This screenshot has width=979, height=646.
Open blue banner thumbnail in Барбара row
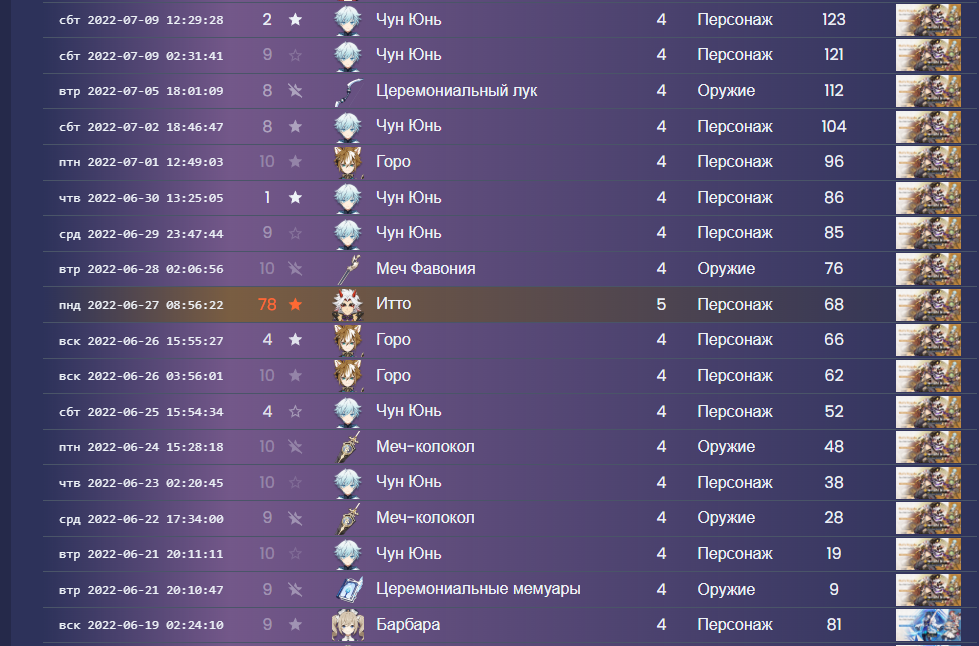(928, 625)
